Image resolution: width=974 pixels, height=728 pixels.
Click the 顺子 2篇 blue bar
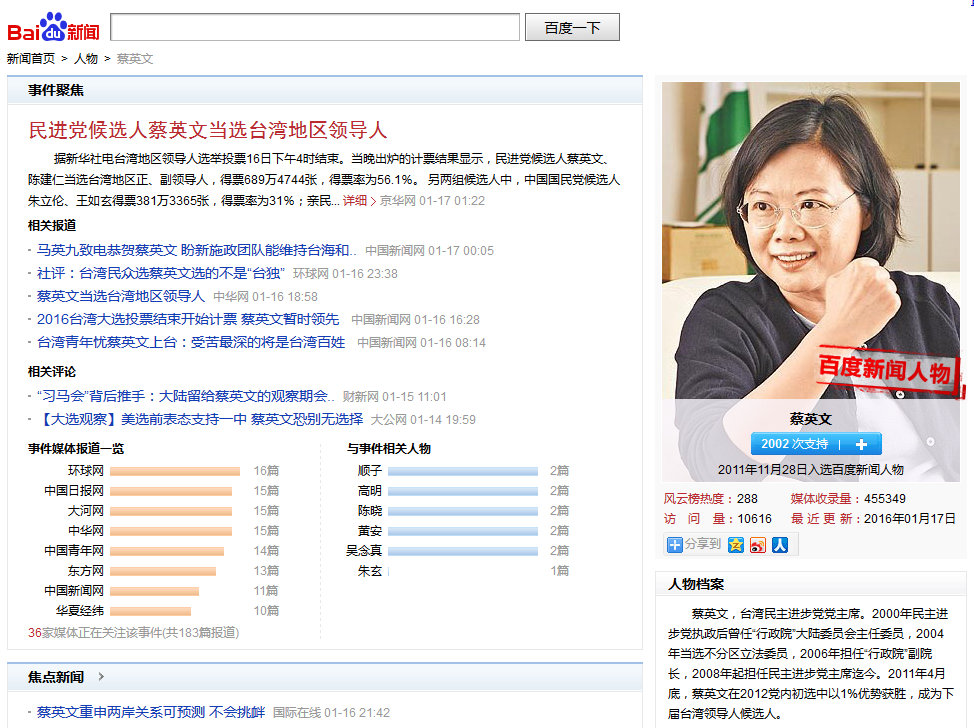click(x=463, y=471)
